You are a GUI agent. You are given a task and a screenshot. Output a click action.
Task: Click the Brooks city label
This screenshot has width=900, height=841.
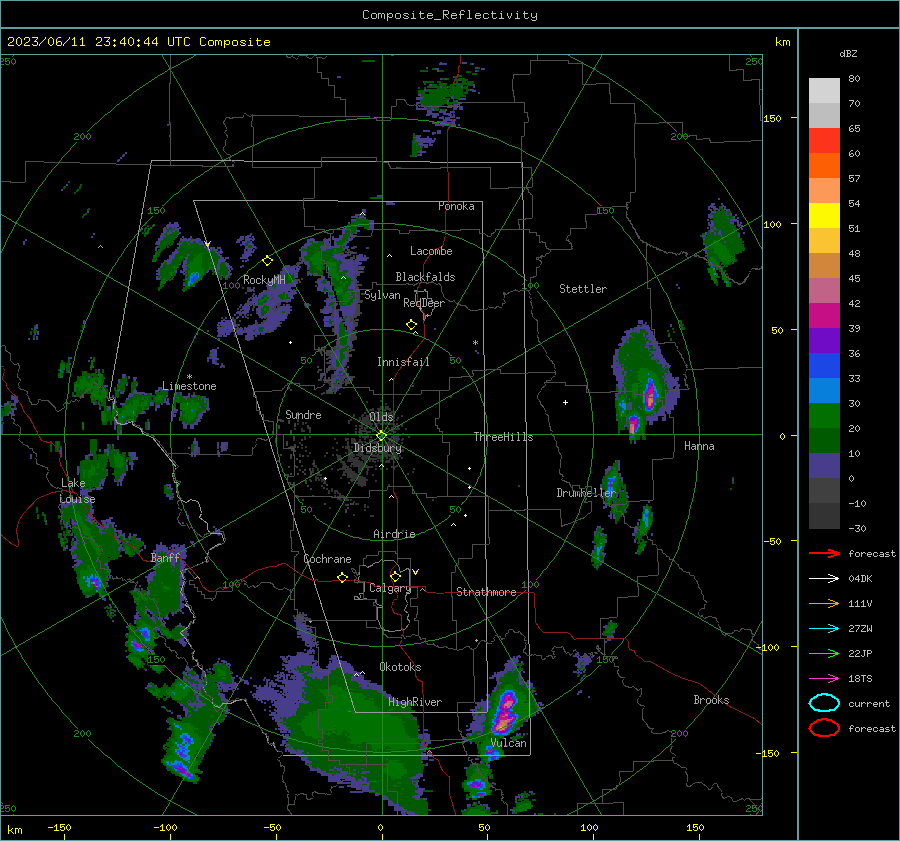711,700
